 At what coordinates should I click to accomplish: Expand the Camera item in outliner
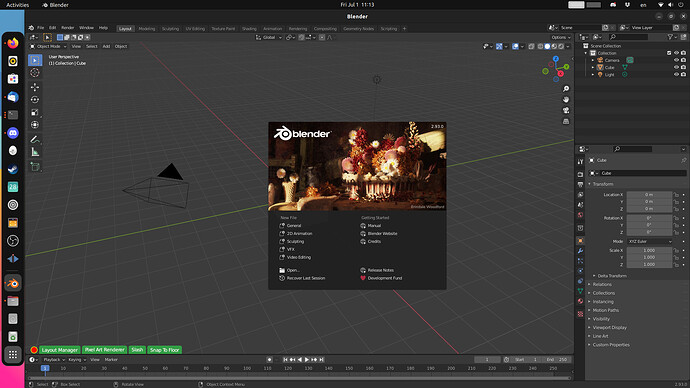(x=593, y=60)
